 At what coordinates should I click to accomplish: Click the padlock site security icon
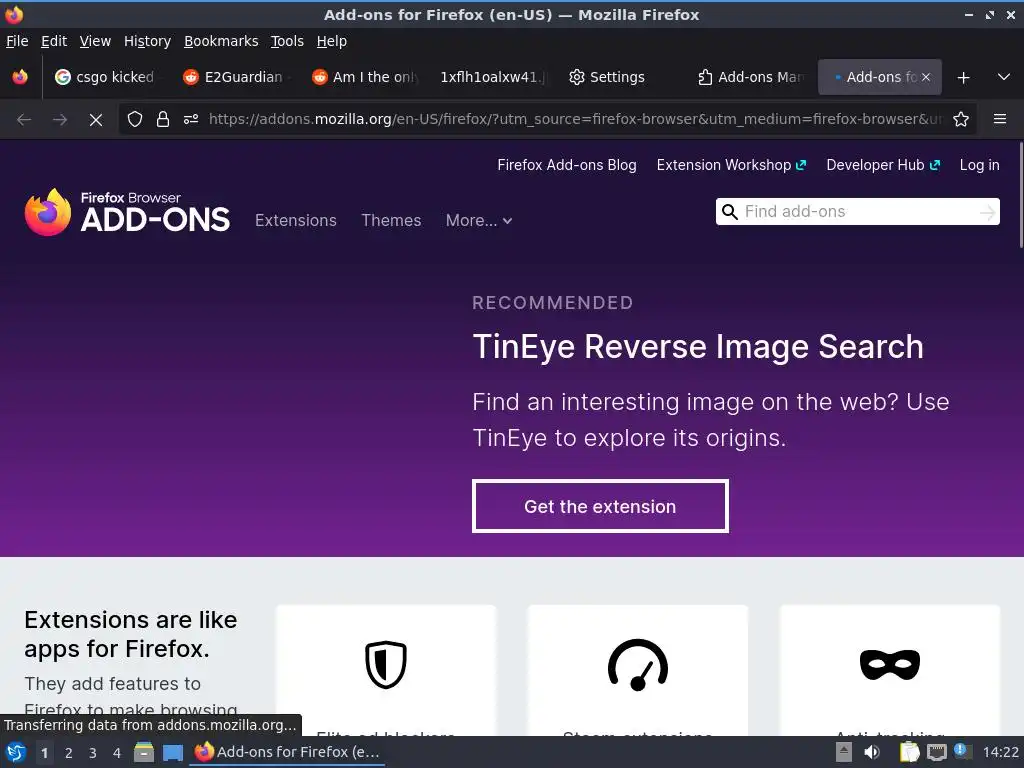tap(163, 119)
